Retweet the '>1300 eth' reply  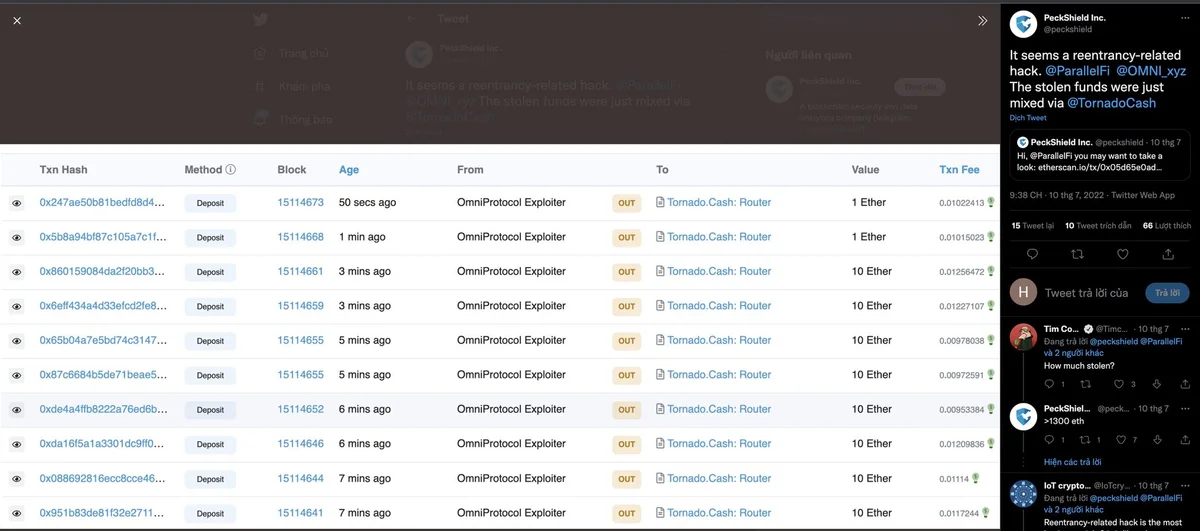coord(1085,440)
